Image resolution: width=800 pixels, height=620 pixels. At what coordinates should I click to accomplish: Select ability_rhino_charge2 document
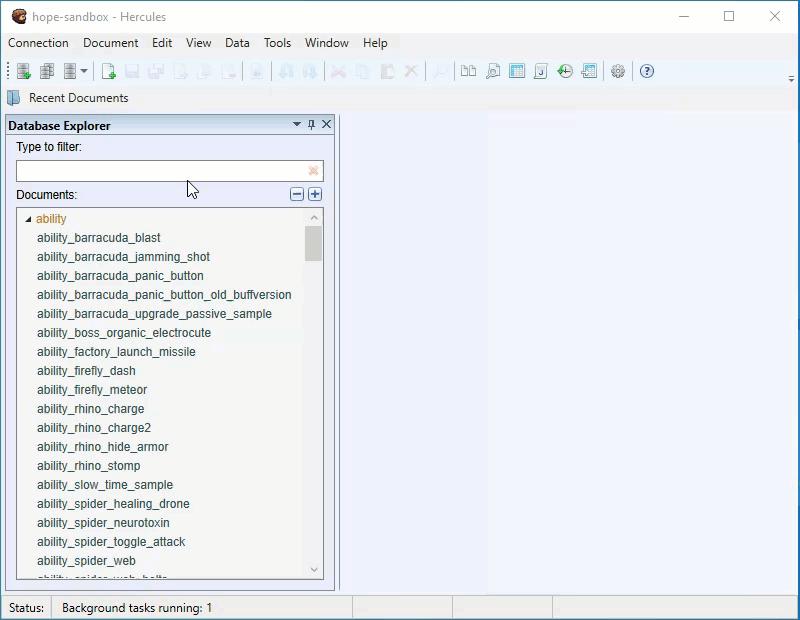(x=94, y=428)
